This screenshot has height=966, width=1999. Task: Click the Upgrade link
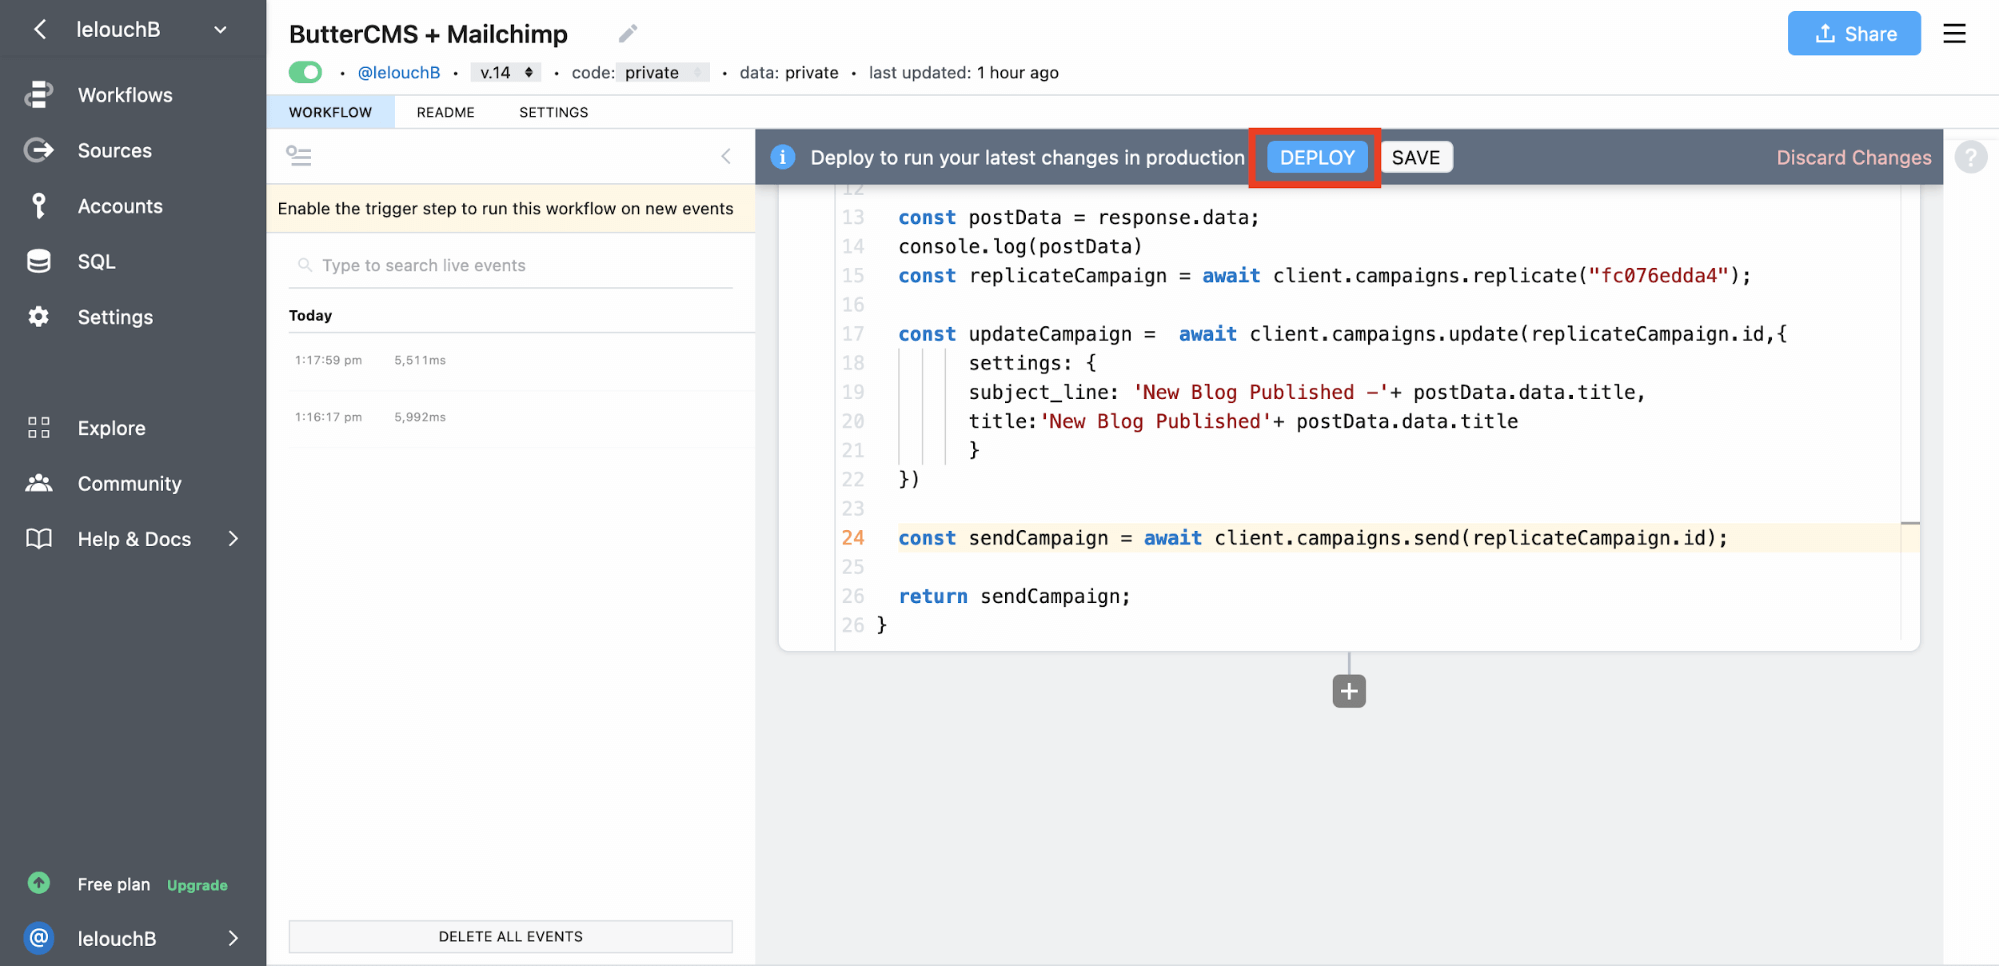tap(197, 885)
